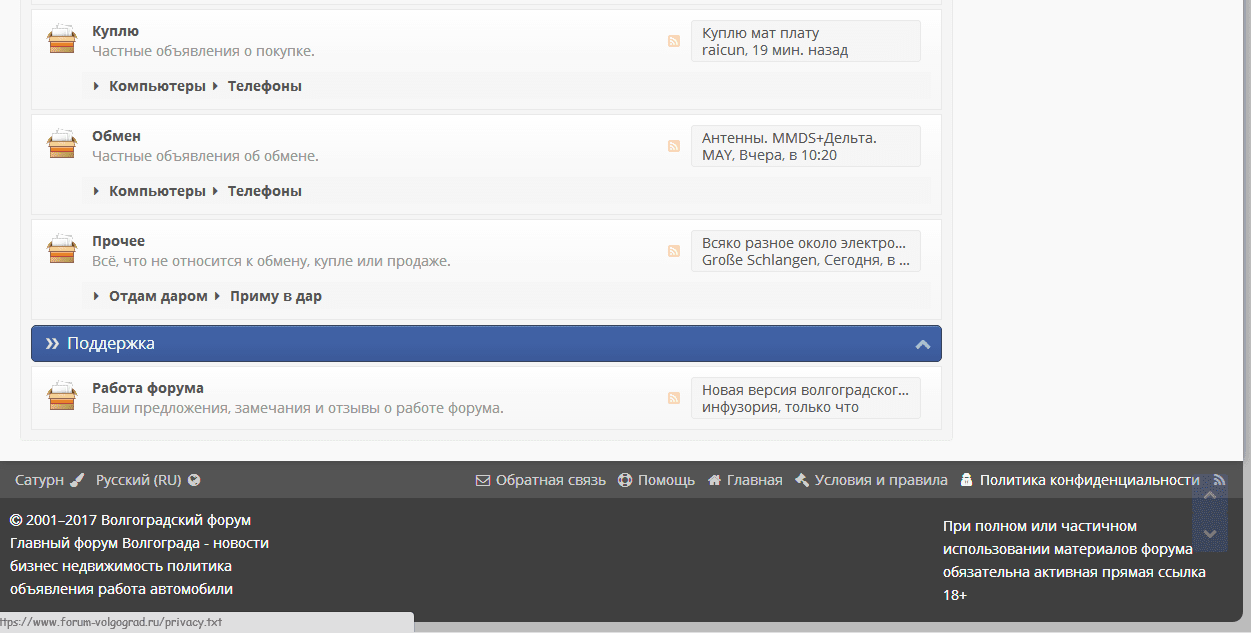Open Приму в дар subforum
The image size is (1251, 633).
pos(276,296)
